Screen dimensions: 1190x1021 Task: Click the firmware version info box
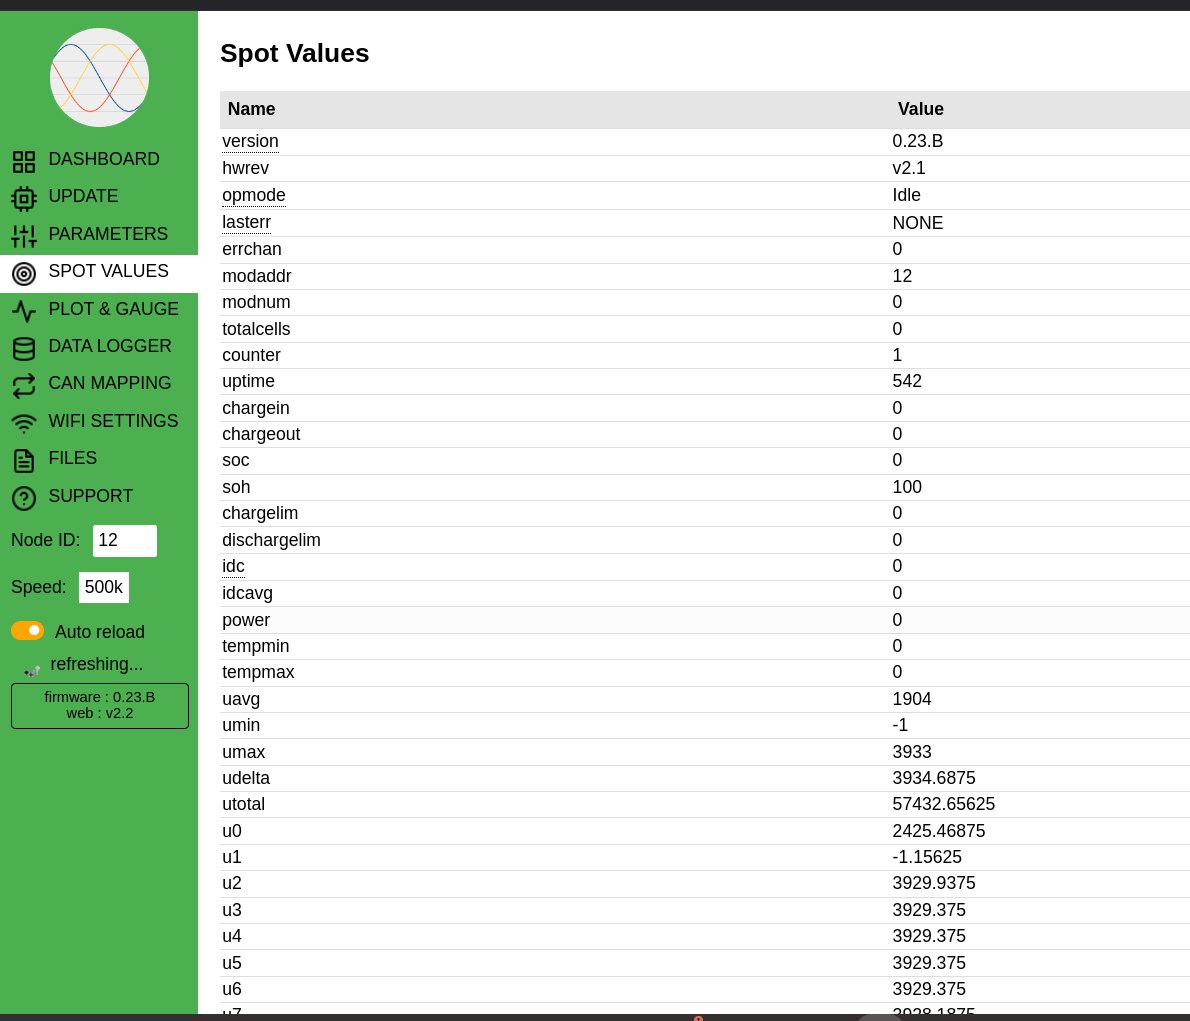pyautogui.click(x=100, y=705)
